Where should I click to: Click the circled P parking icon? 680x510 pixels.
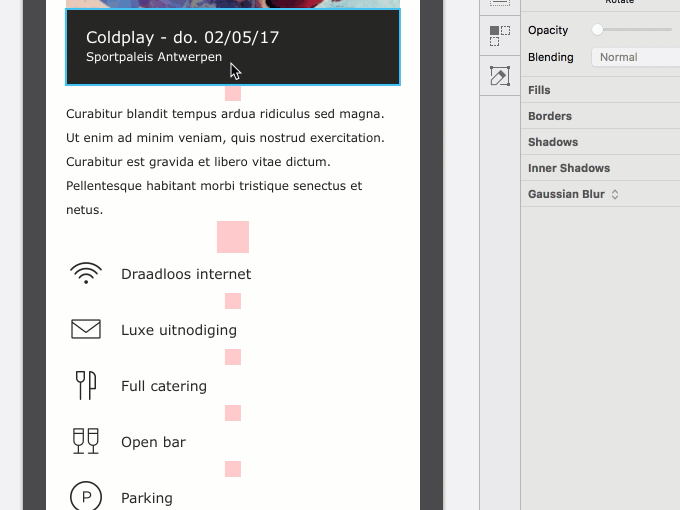(86, 496)
